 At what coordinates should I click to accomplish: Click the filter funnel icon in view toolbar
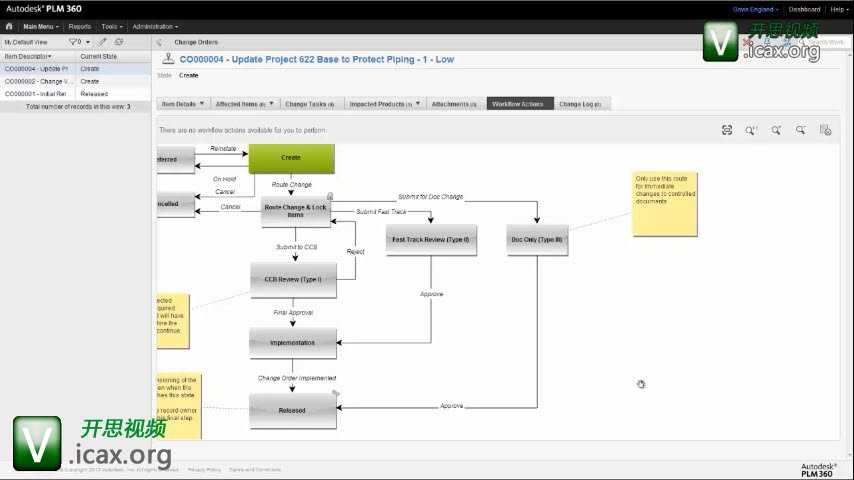[73, 42]
